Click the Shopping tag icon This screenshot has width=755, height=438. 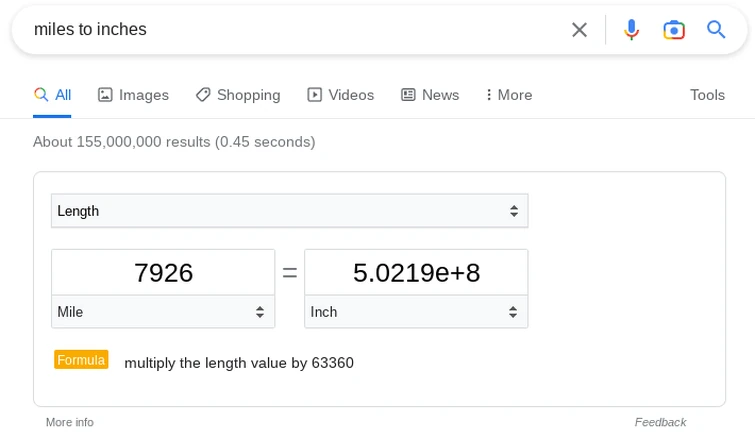(203, 95)
